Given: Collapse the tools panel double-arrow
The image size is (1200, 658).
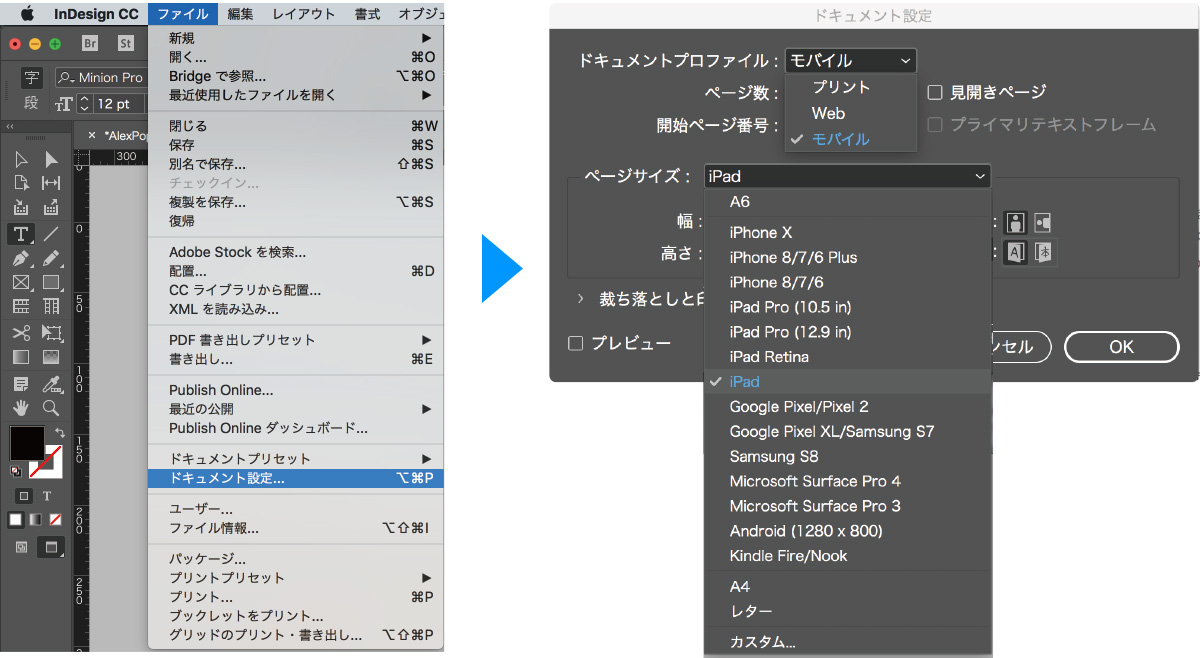Looking at the screenshot, I should click(10, 126).
